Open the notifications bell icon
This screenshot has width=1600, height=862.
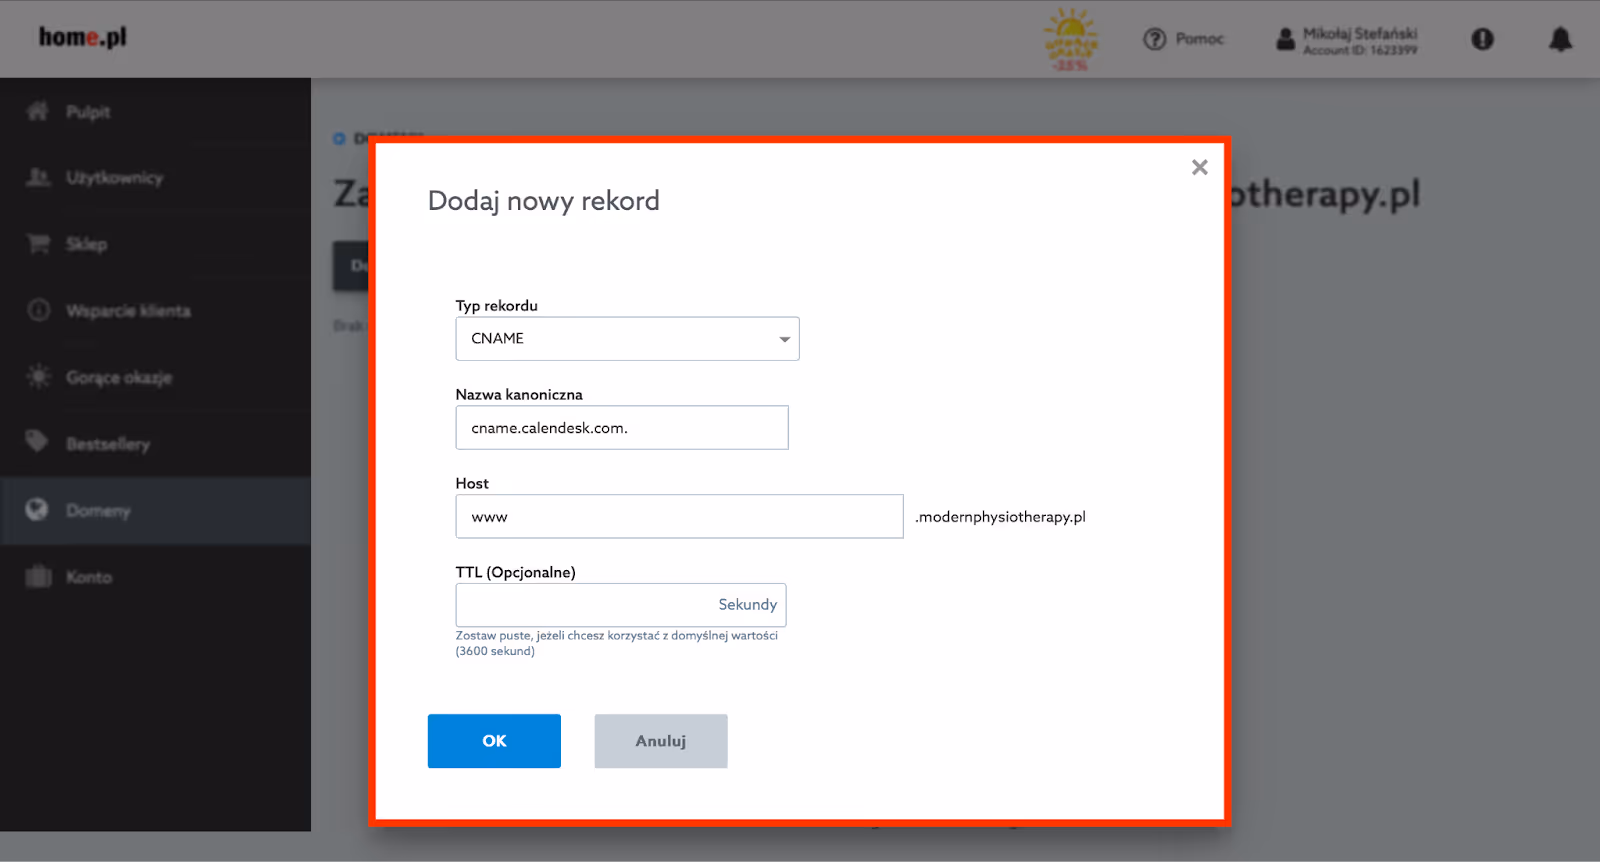(1561, 39)
